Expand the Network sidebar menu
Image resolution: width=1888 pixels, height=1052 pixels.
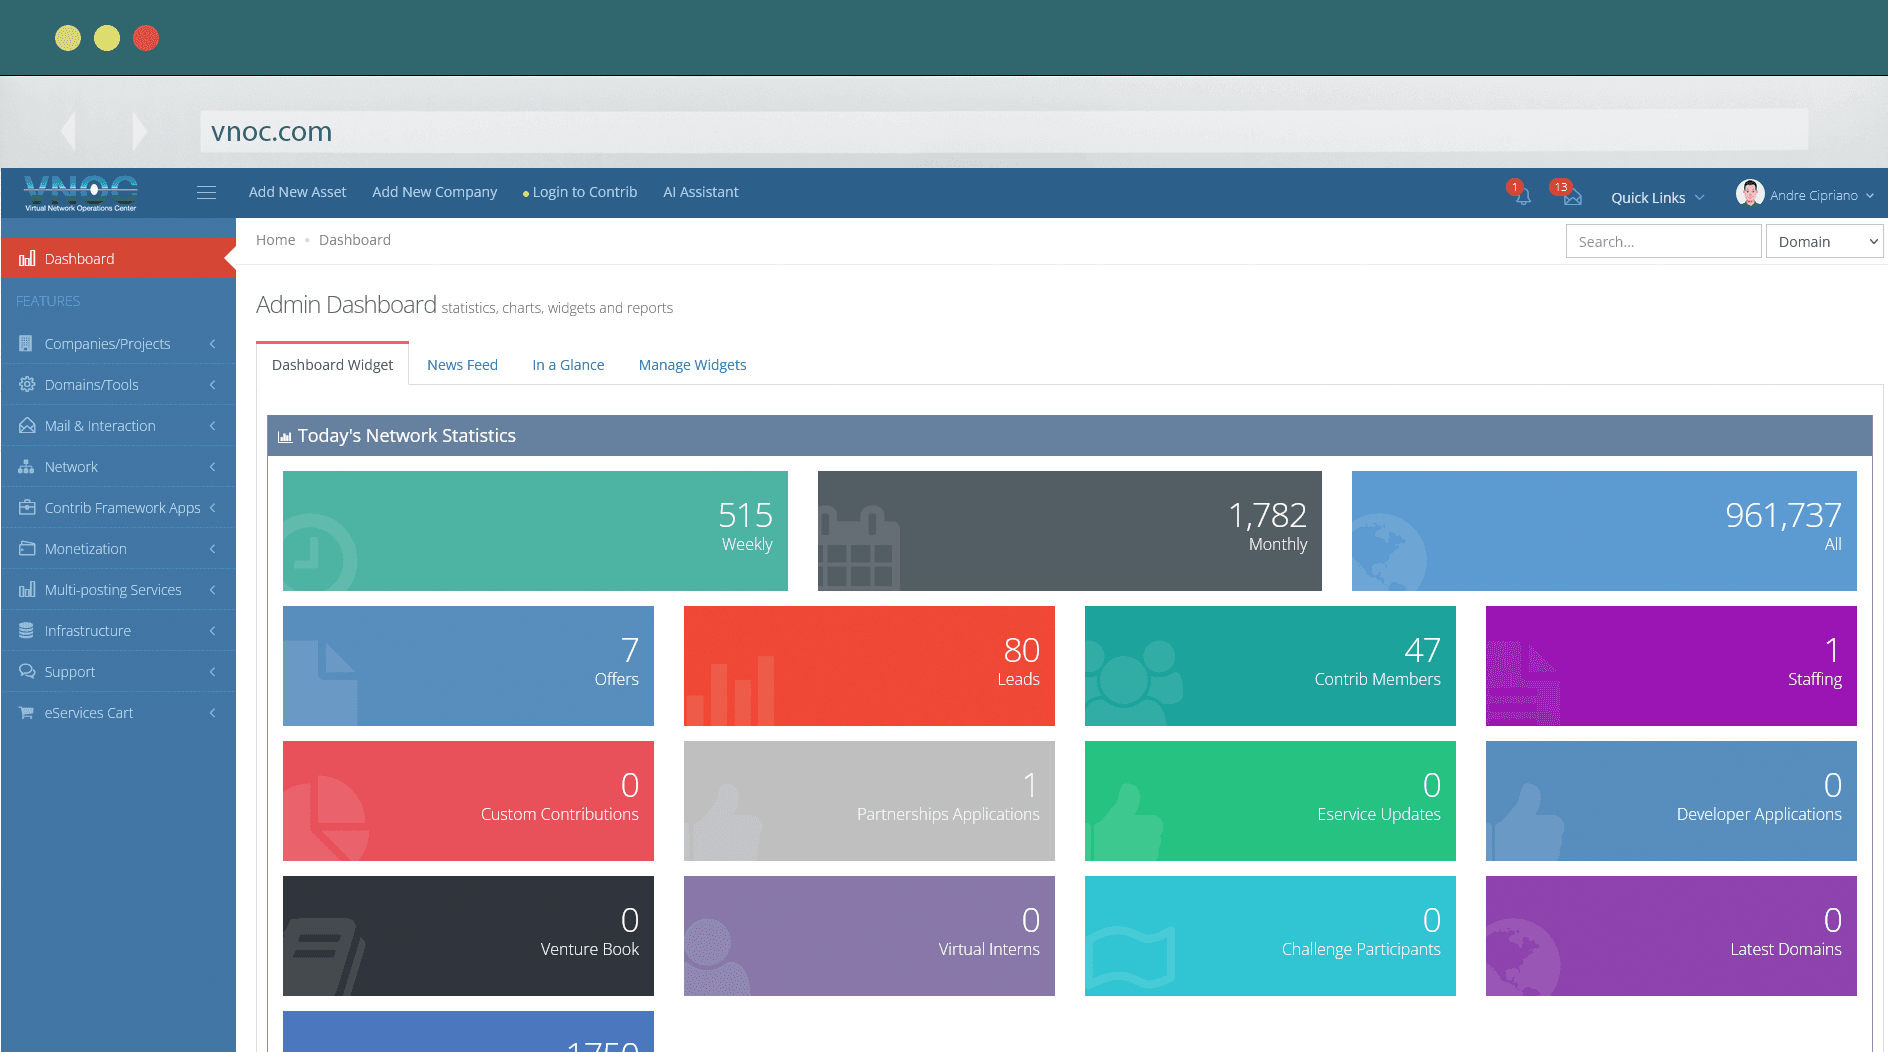click(x=71, y=467)
